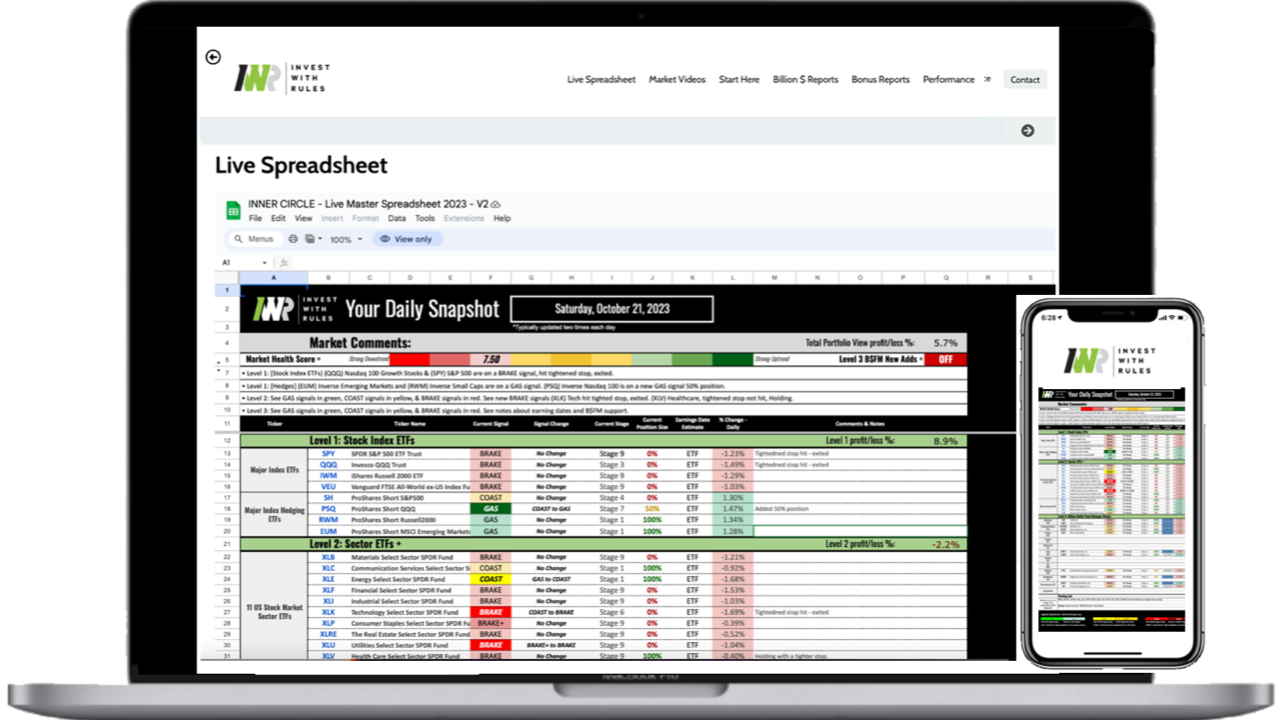Open the File menu
The image size is (1280, 720).
[x=255, y=218]
